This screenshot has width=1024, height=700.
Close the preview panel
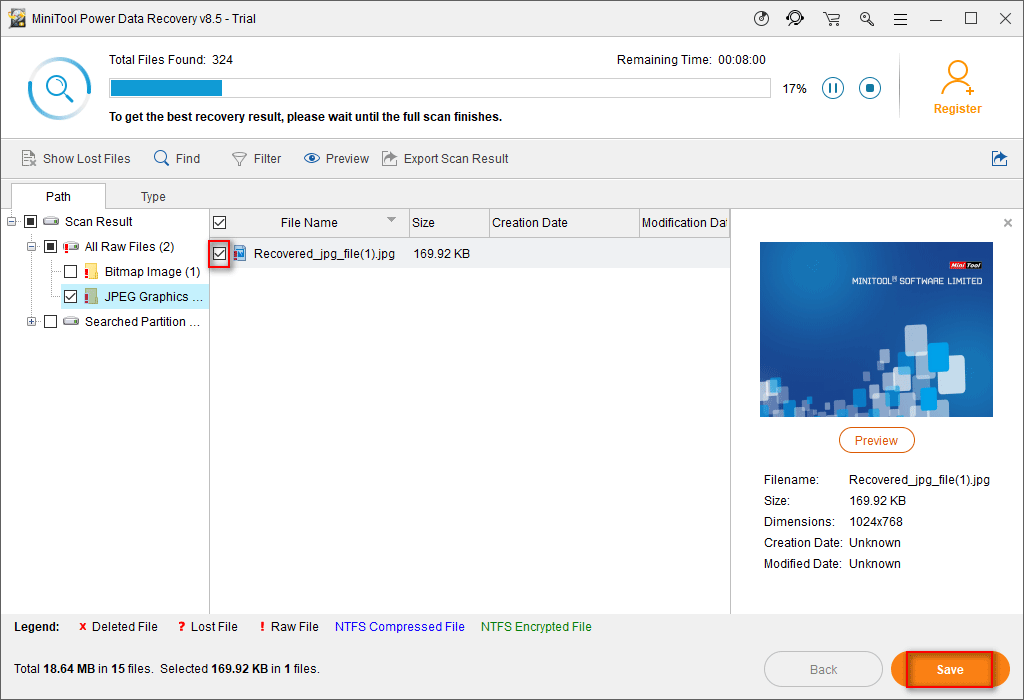coord(1008,223)
